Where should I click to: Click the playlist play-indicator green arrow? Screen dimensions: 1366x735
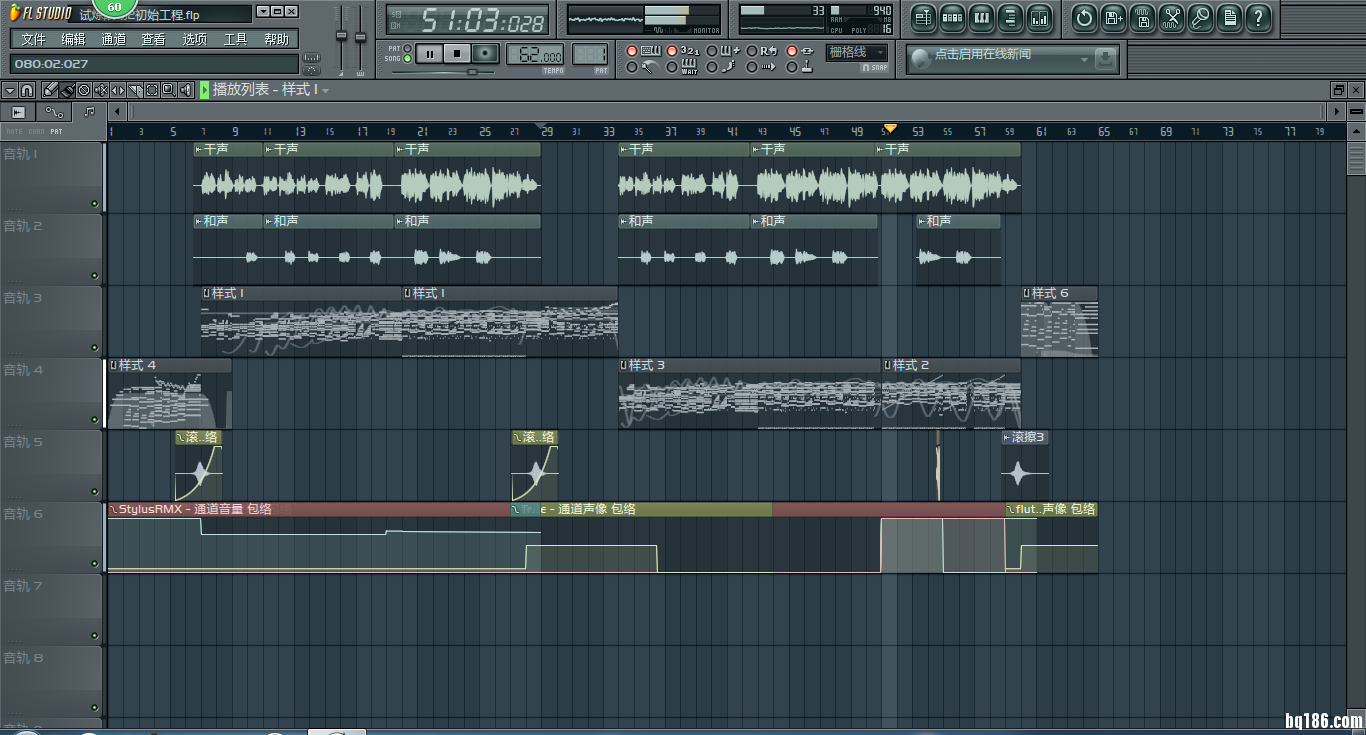pos(204,90)
